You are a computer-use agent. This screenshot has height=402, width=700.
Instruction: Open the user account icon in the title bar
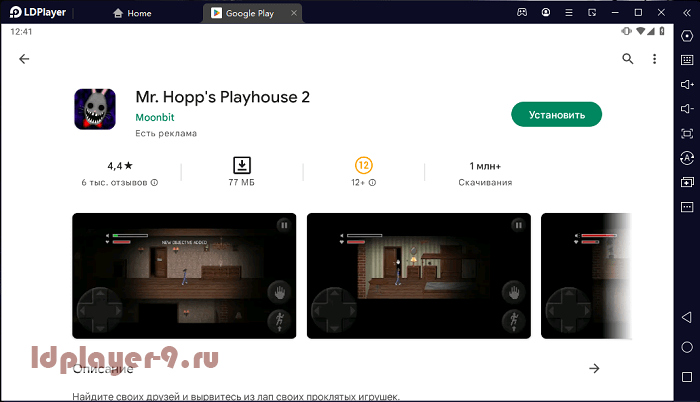tap(546, 13)
